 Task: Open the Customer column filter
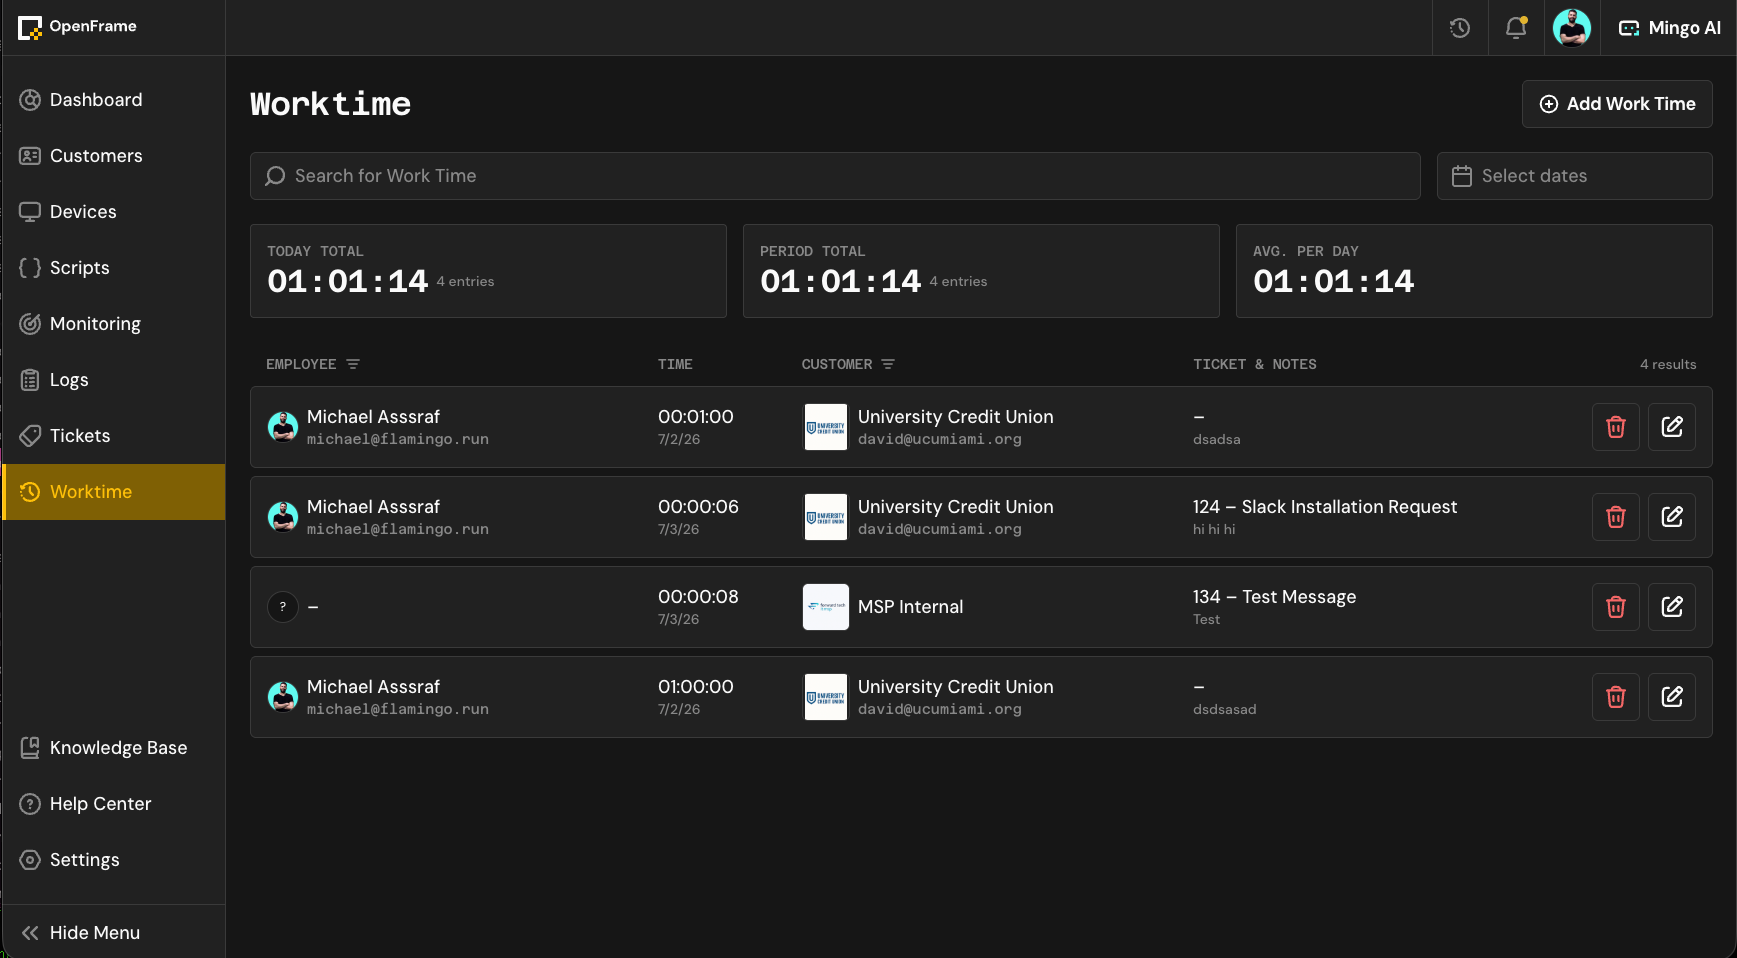tap(888, 364)
